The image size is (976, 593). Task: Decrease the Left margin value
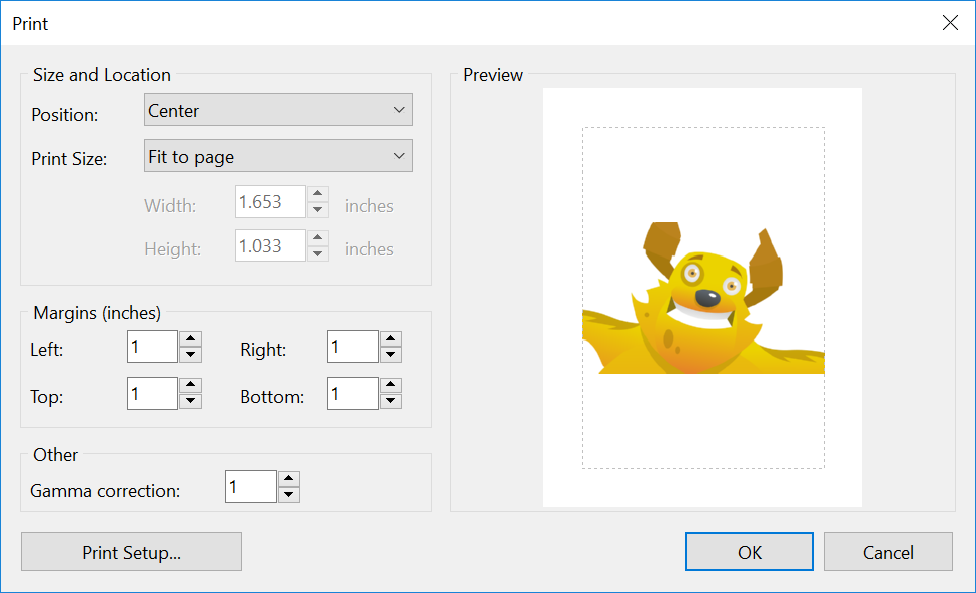[190, 355]
